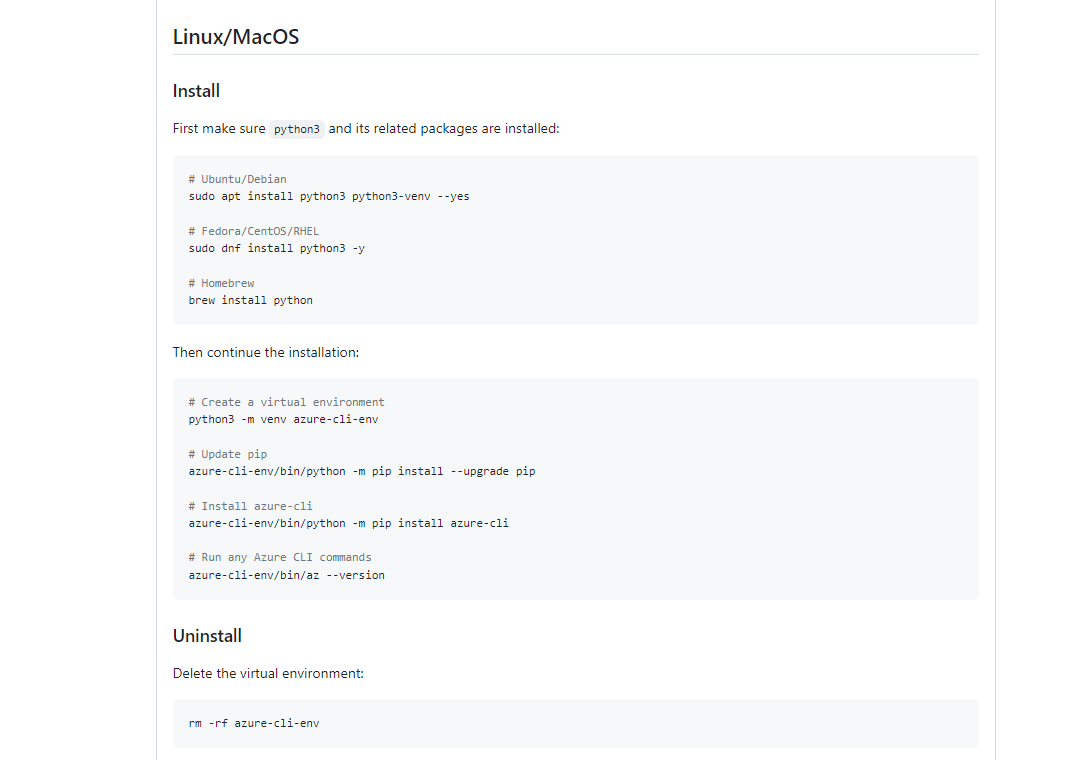Click the sudo dnf install python3 -y line

(277, 247)
